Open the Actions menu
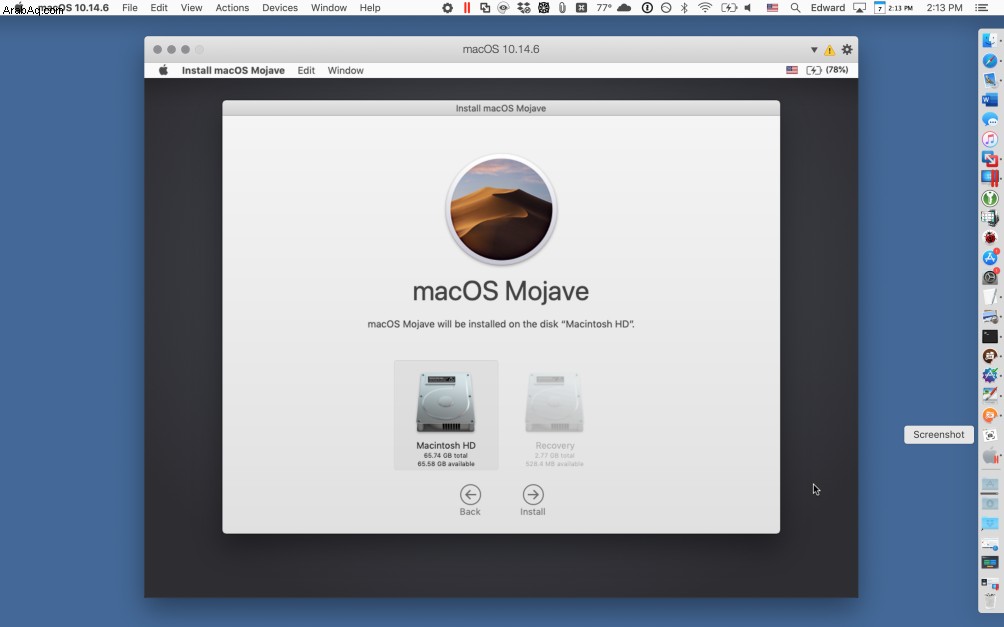 tap(232, 8)
